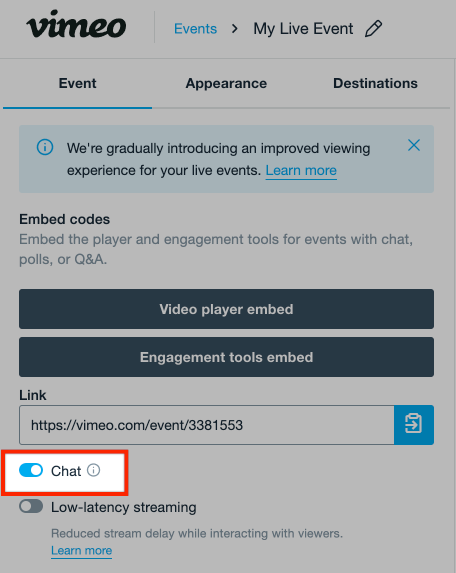This screenshot has width=456, height=573.
Task: Click the Low-latency streaming label
Action: click(124, 507)
